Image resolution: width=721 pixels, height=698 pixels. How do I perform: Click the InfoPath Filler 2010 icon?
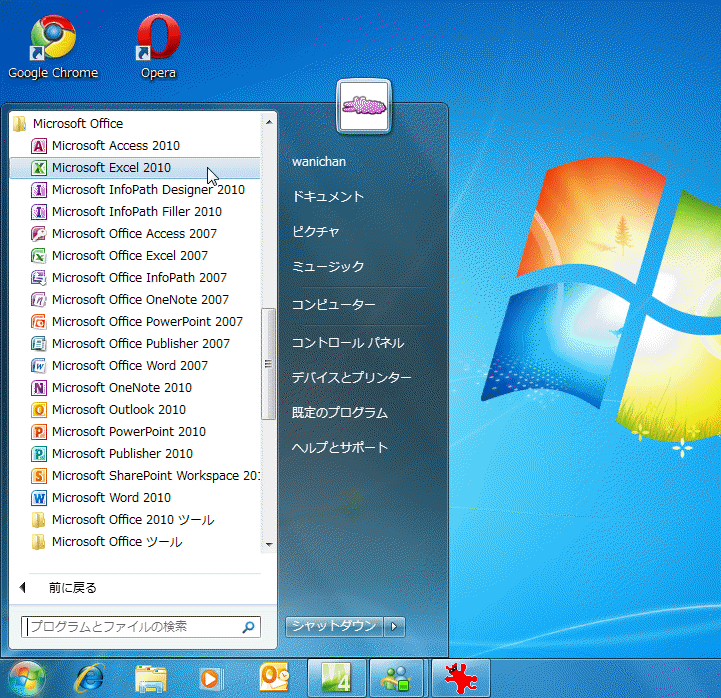[x=39, y=212]
